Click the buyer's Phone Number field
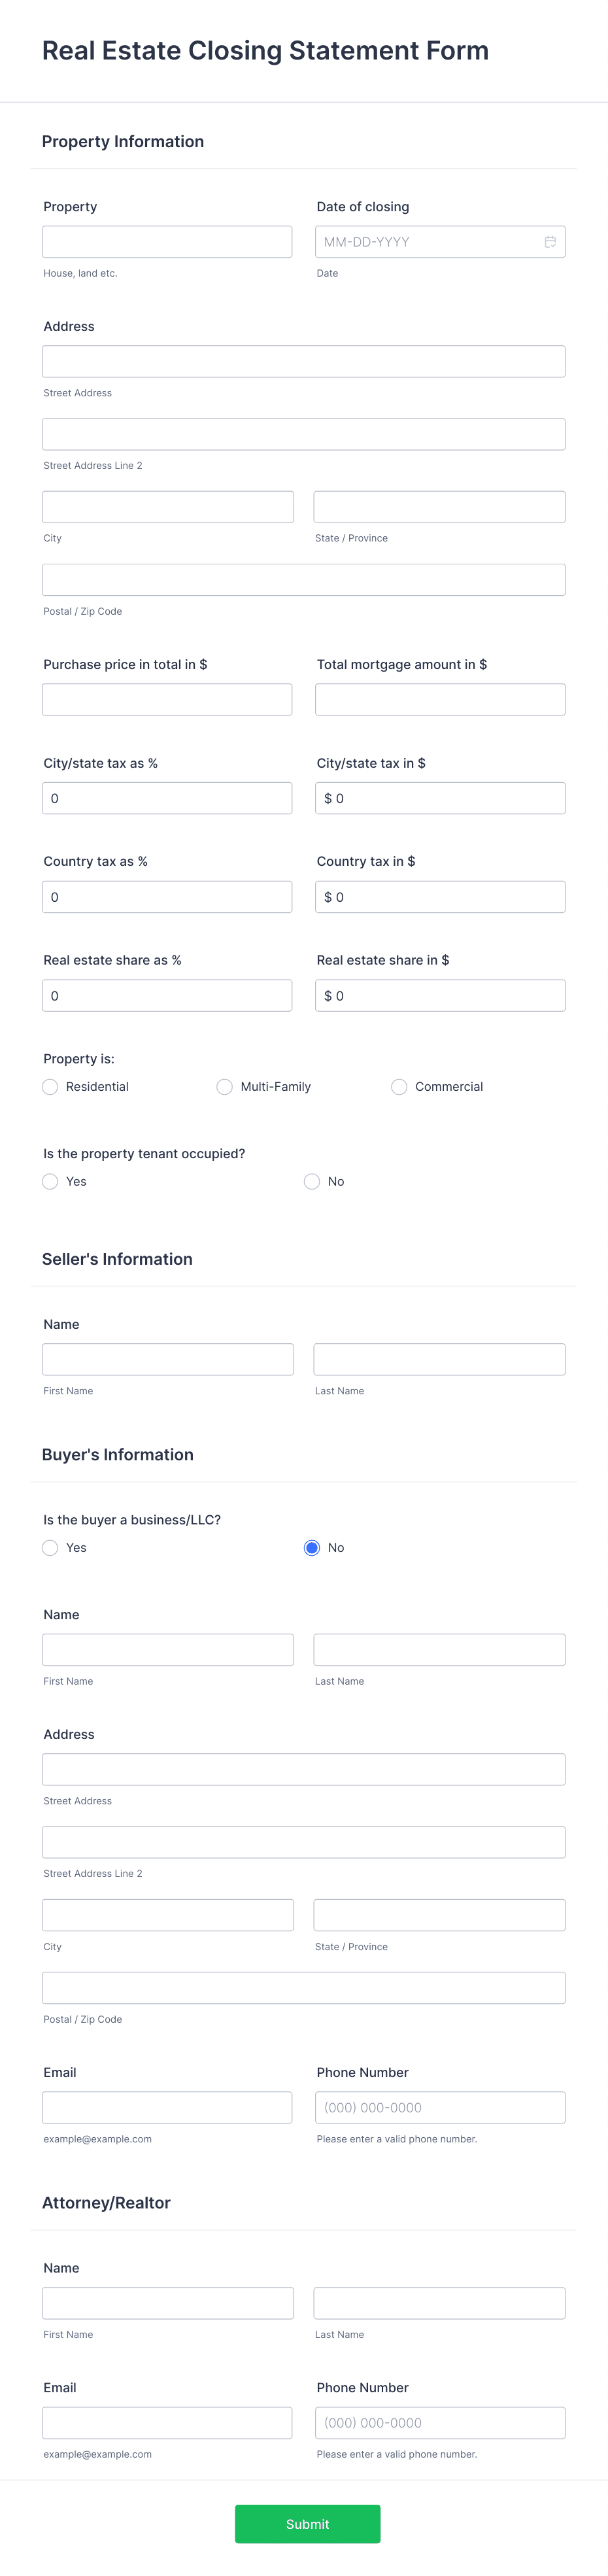608x2576 pixels. [x=440, y=2106]
